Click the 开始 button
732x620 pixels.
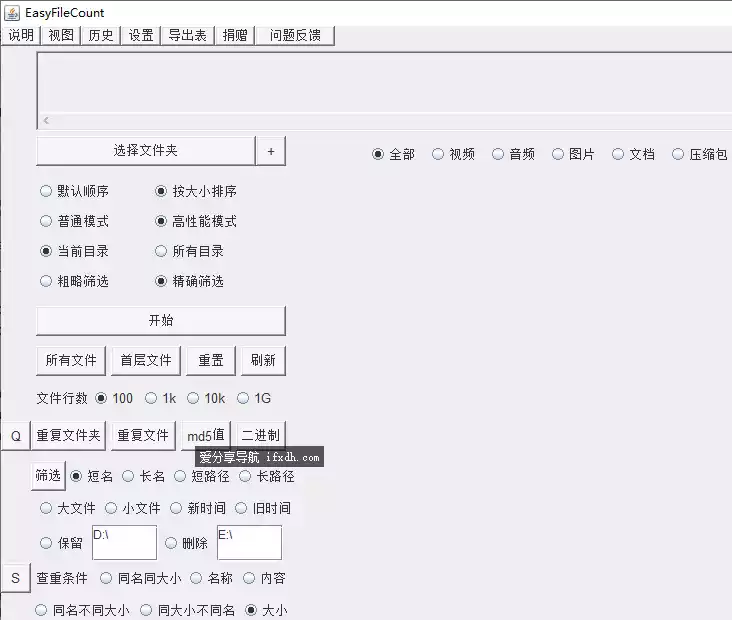[x=161, y=320]
